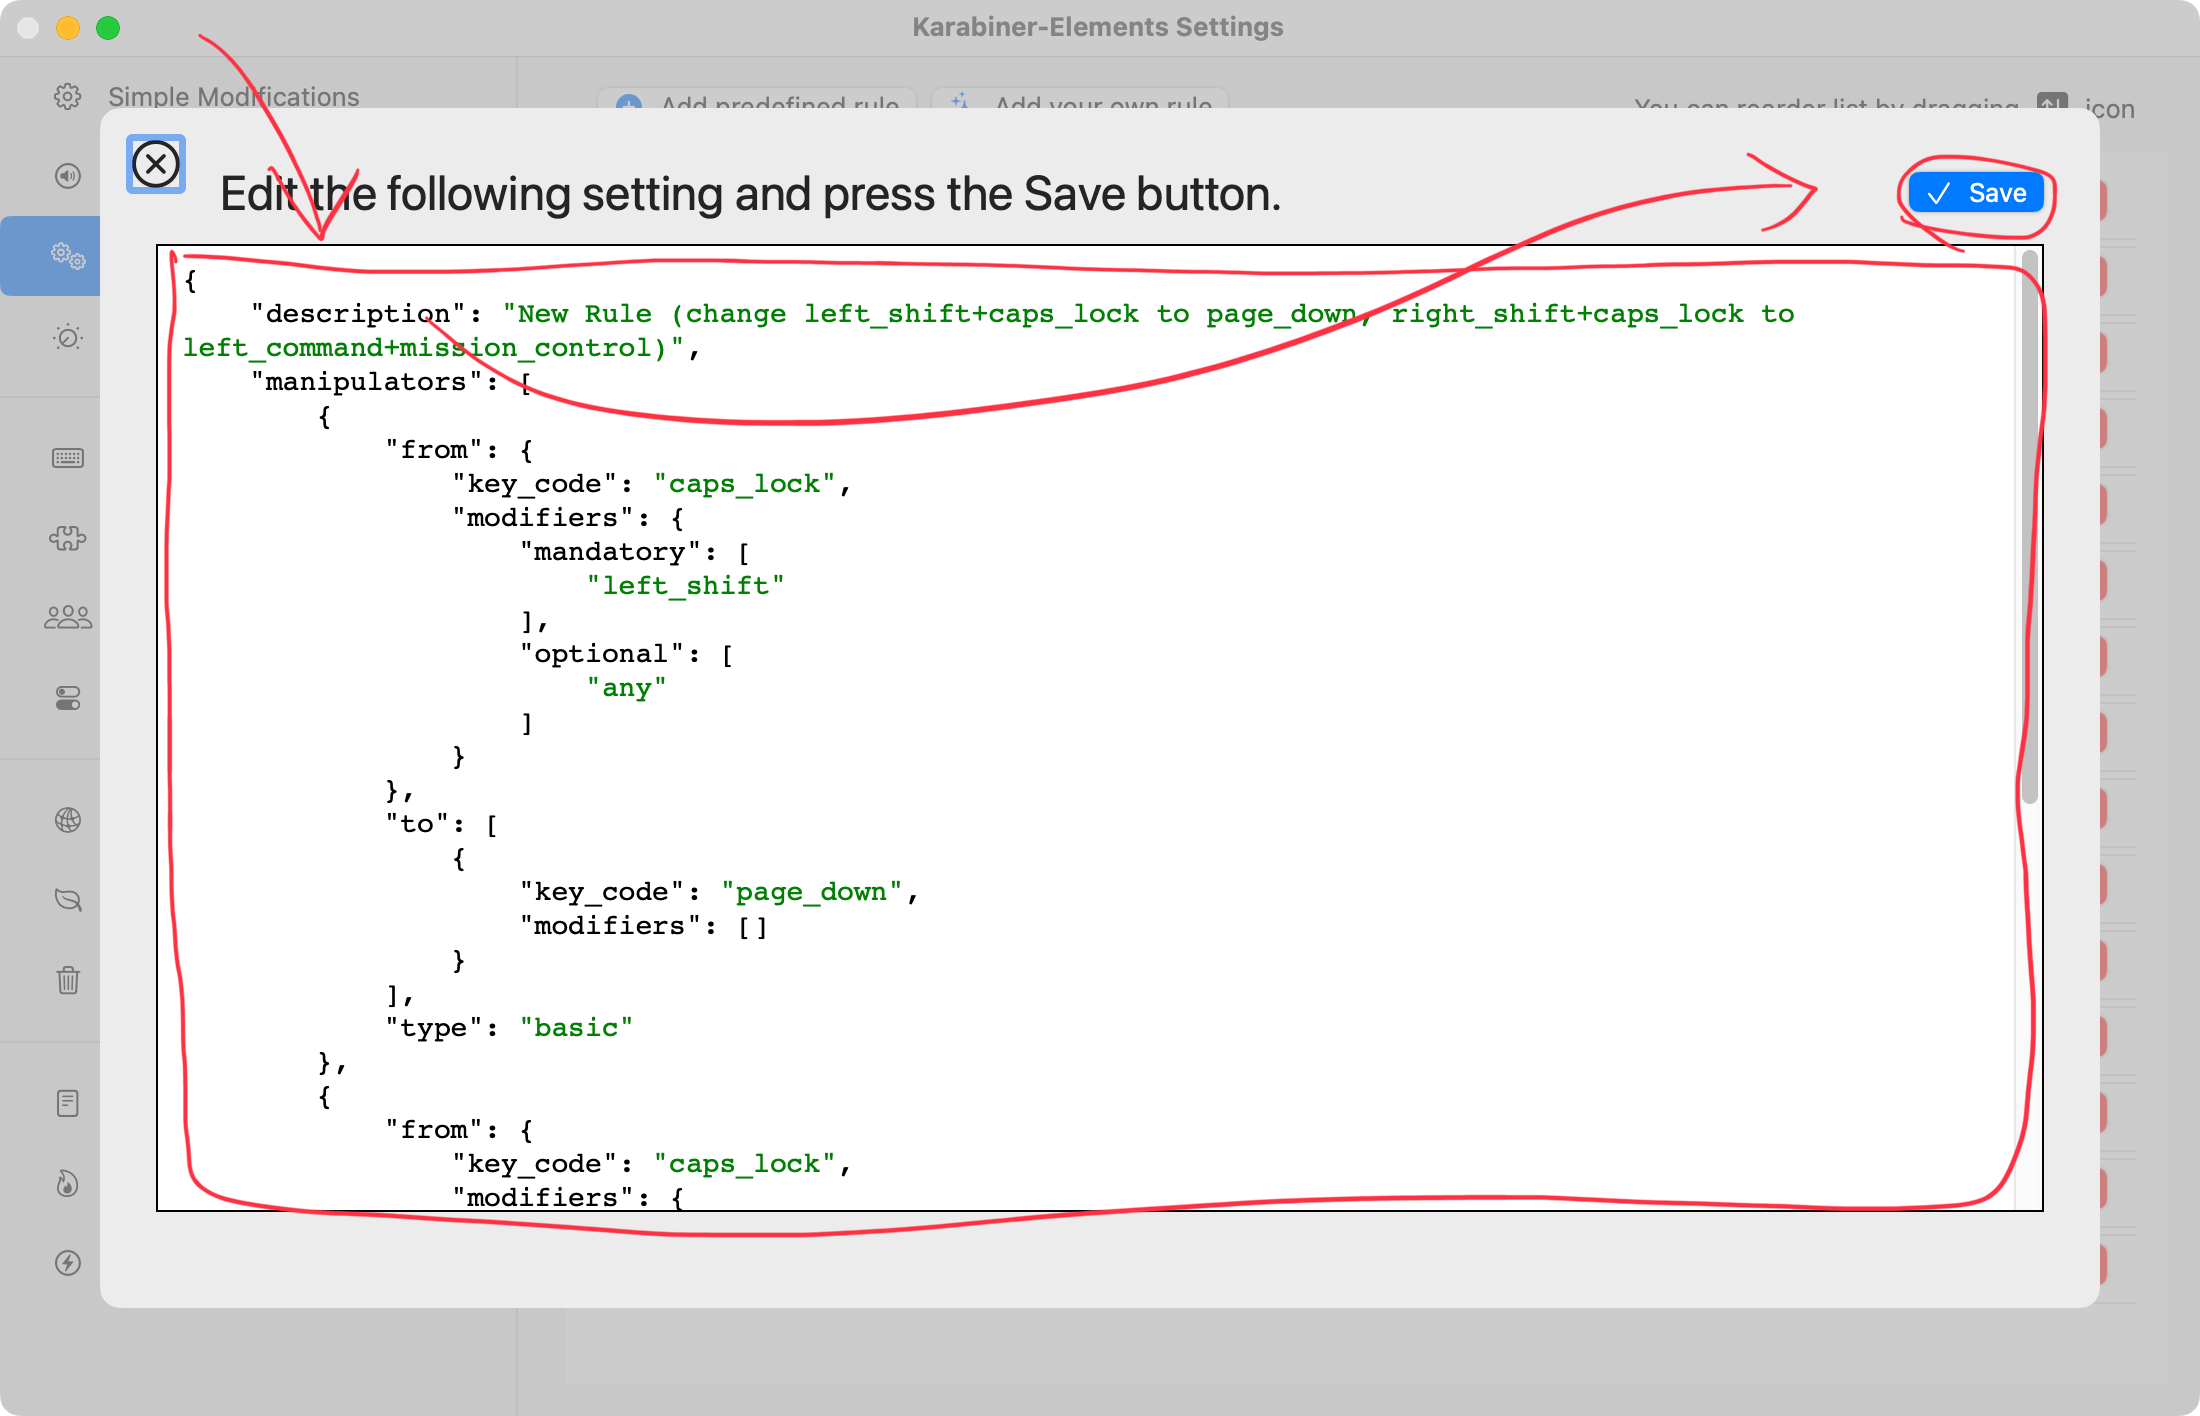Screen dimensions: 2200x1416
Task: Click the "mandatory" key line
Action: (635, 552)
